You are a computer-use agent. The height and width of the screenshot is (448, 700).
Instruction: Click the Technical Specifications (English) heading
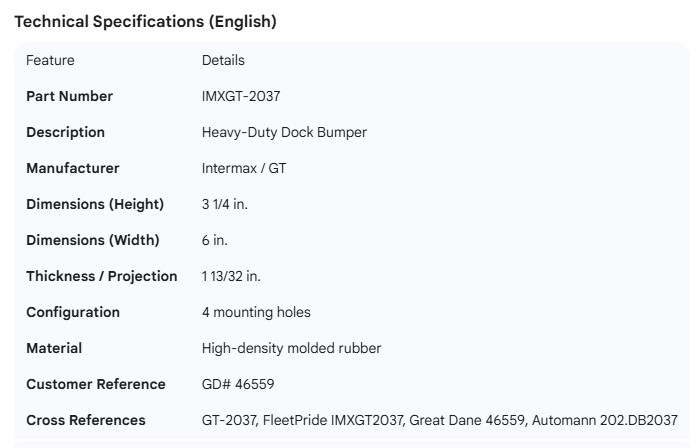145,21
